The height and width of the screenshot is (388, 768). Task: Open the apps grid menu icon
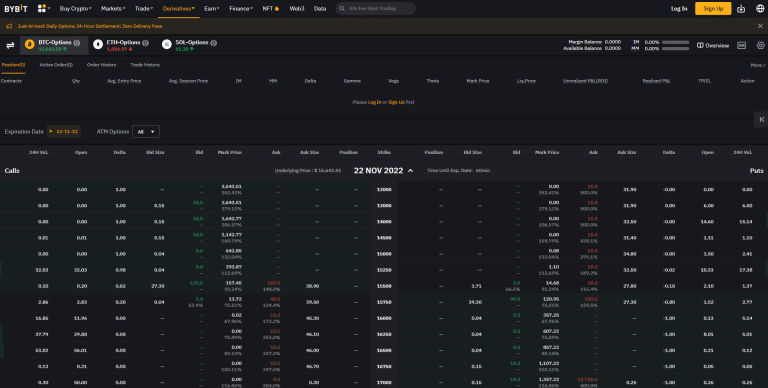(42, 8)
